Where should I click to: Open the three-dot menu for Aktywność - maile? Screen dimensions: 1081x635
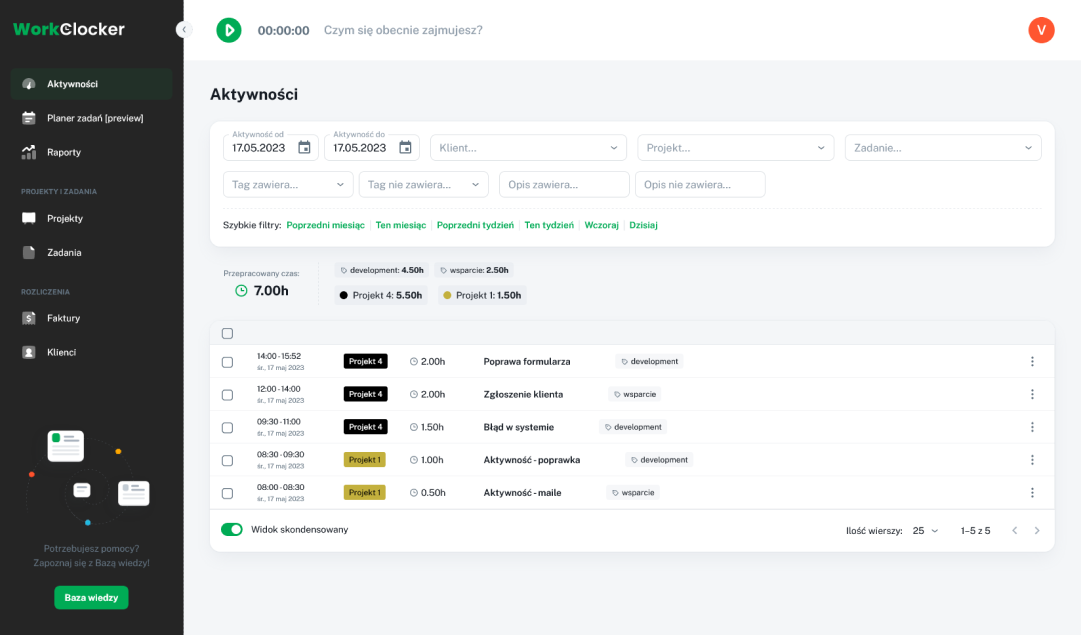[x=1032, y=493]
